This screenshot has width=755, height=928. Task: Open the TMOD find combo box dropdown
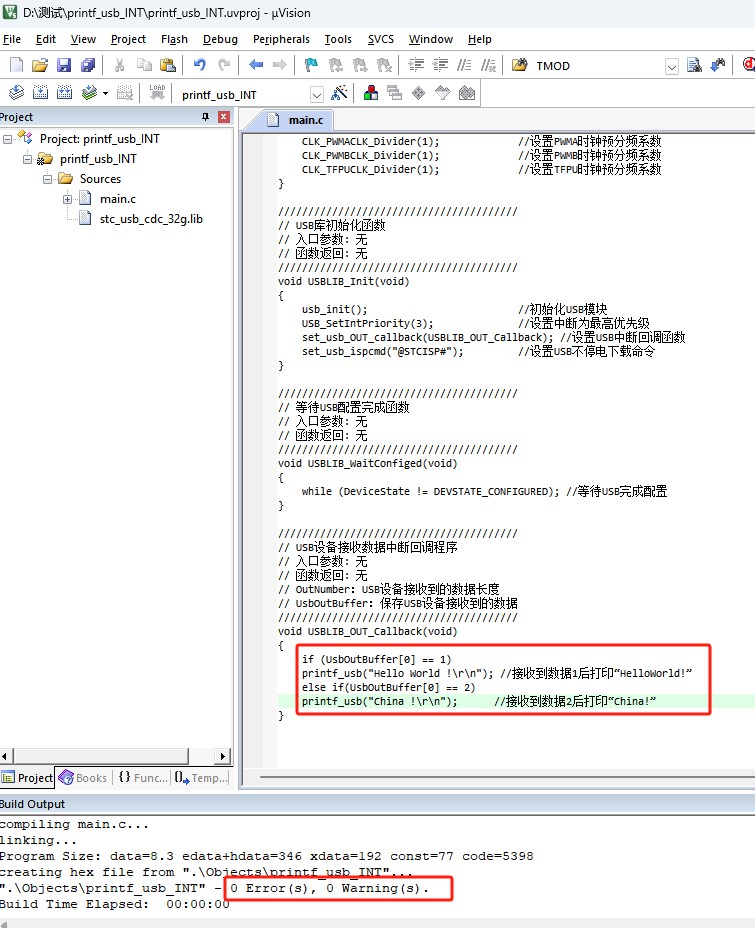coord(674,66)
